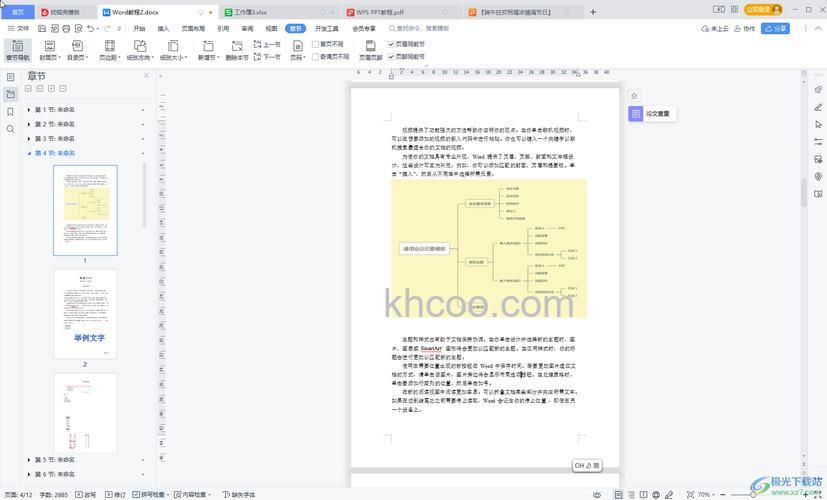
Task: Expand 第 2 节 section in tree
Action: (29, 124)
